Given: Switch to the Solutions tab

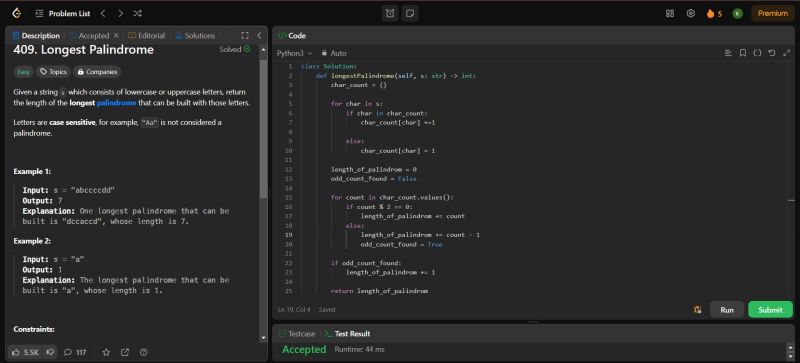Looking at the screenshot, I should 195,36.
